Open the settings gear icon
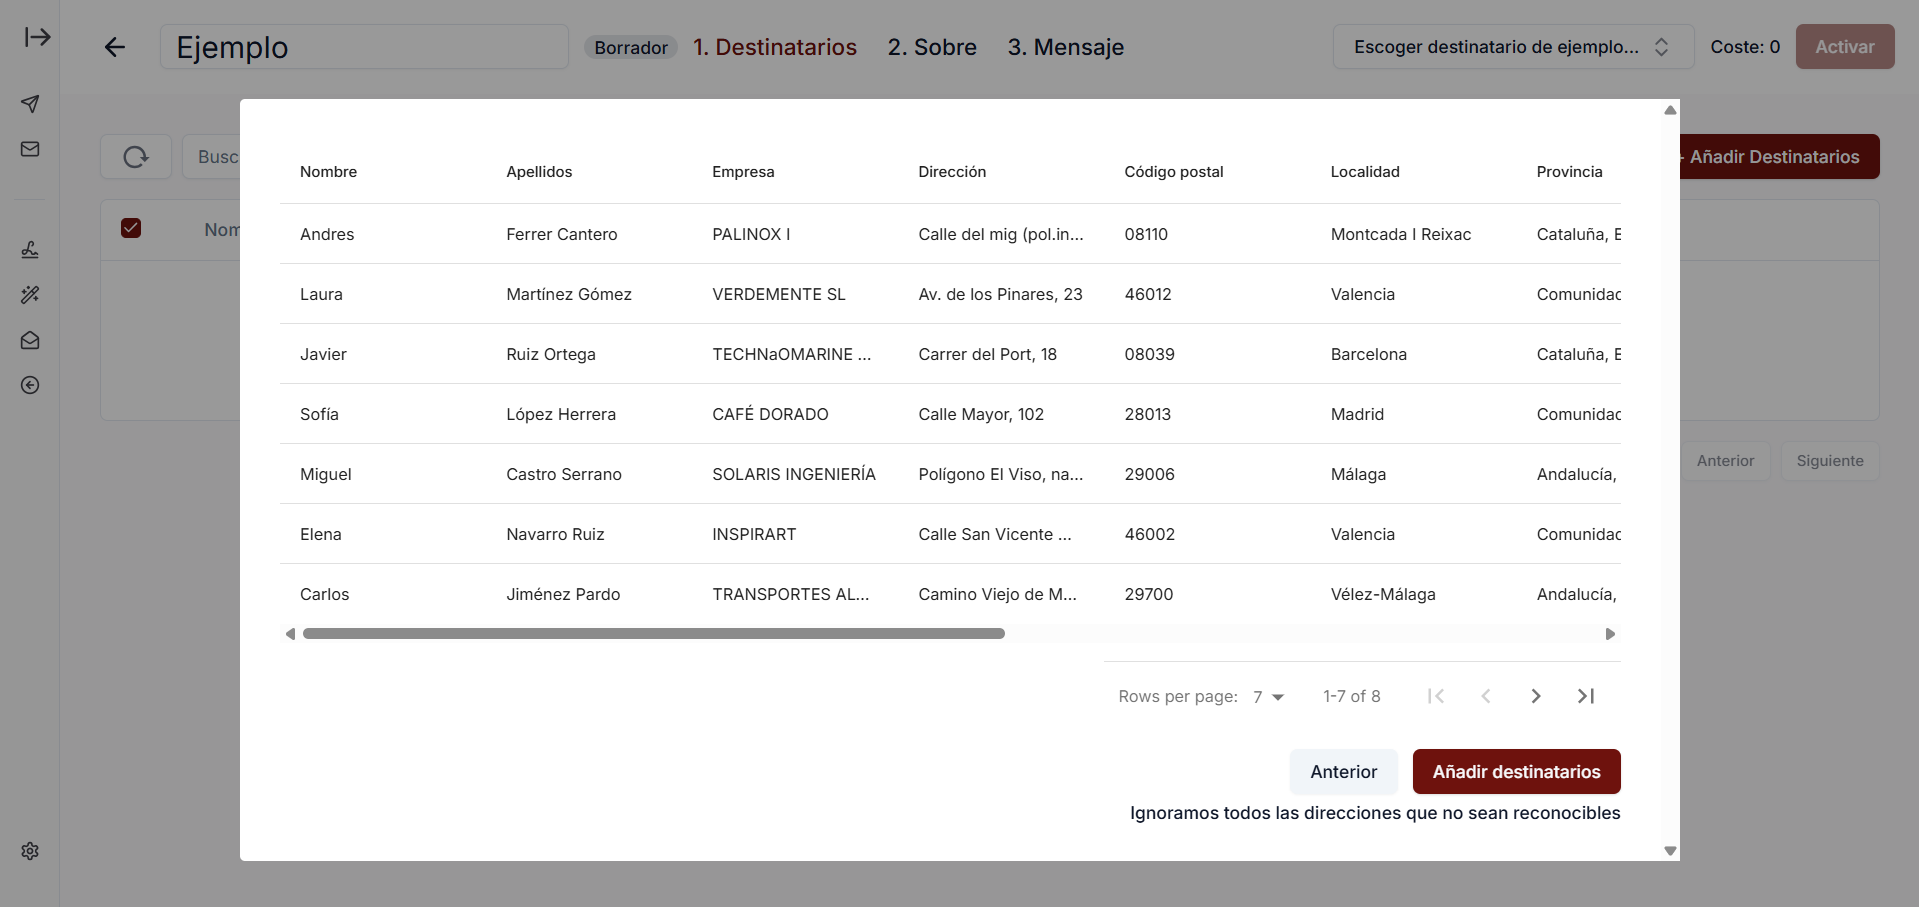Screen dimensions: 1919x907 coord(30,851)
